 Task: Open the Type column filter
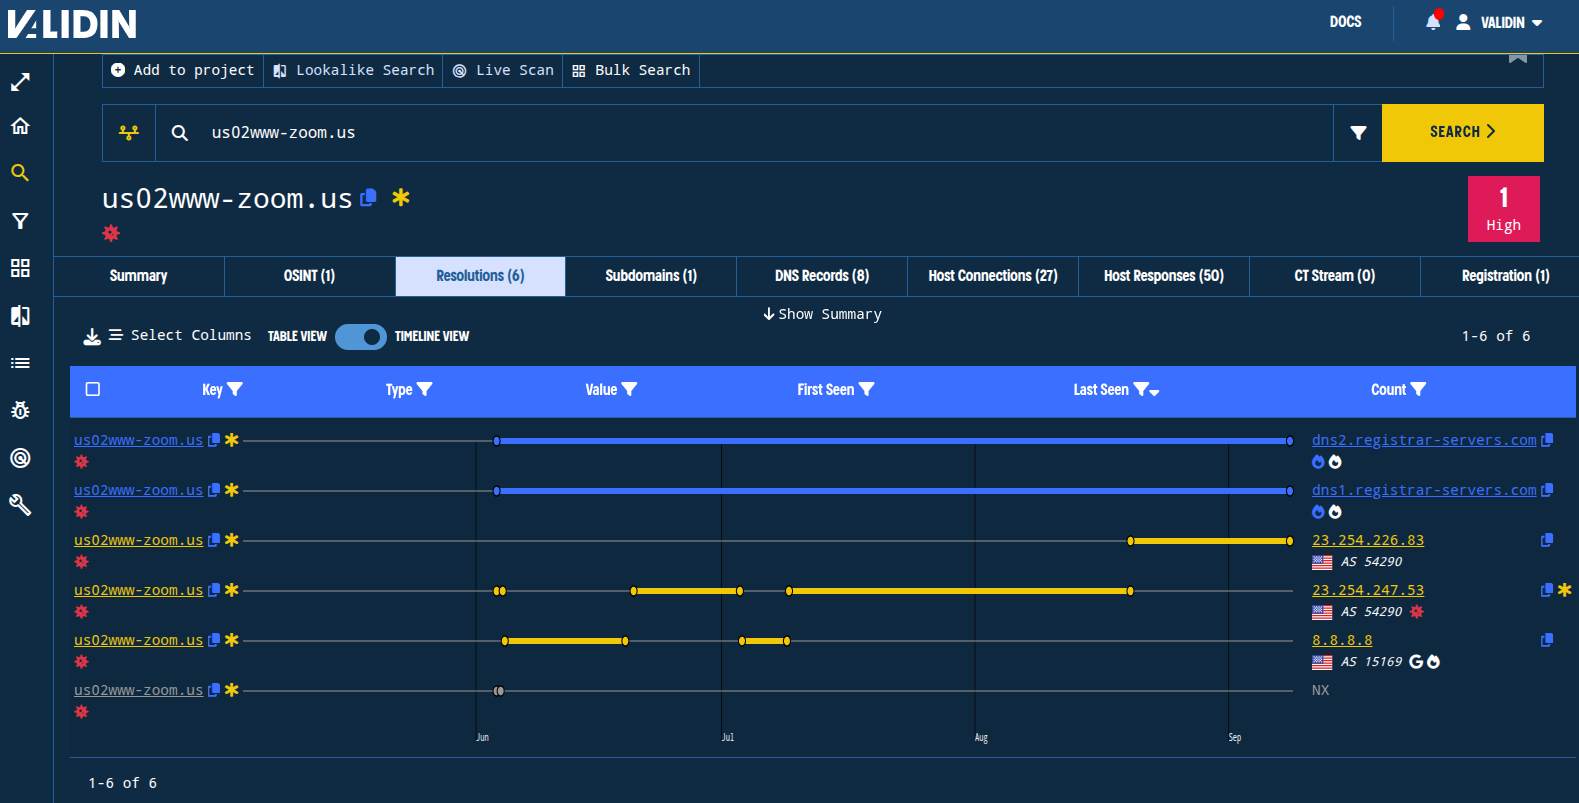click(x=424, y=390)
